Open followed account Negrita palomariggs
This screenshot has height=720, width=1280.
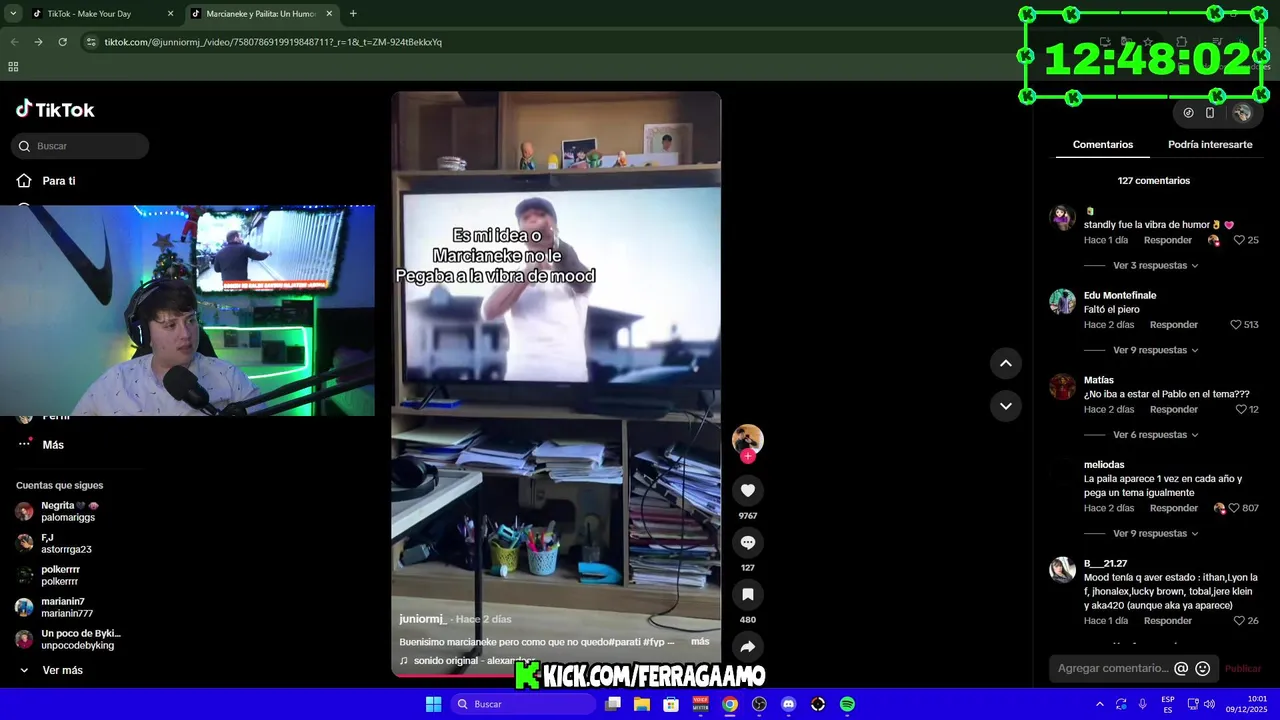coord(68,511)
